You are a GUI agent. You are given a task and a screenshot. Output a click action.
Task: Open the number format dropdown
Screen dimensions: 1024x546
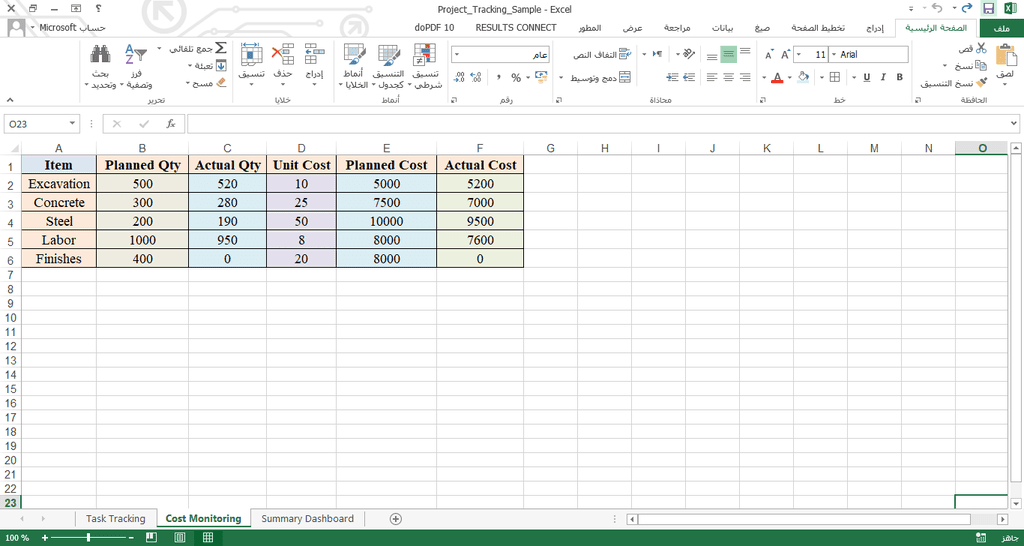click(x=456, y=55)
